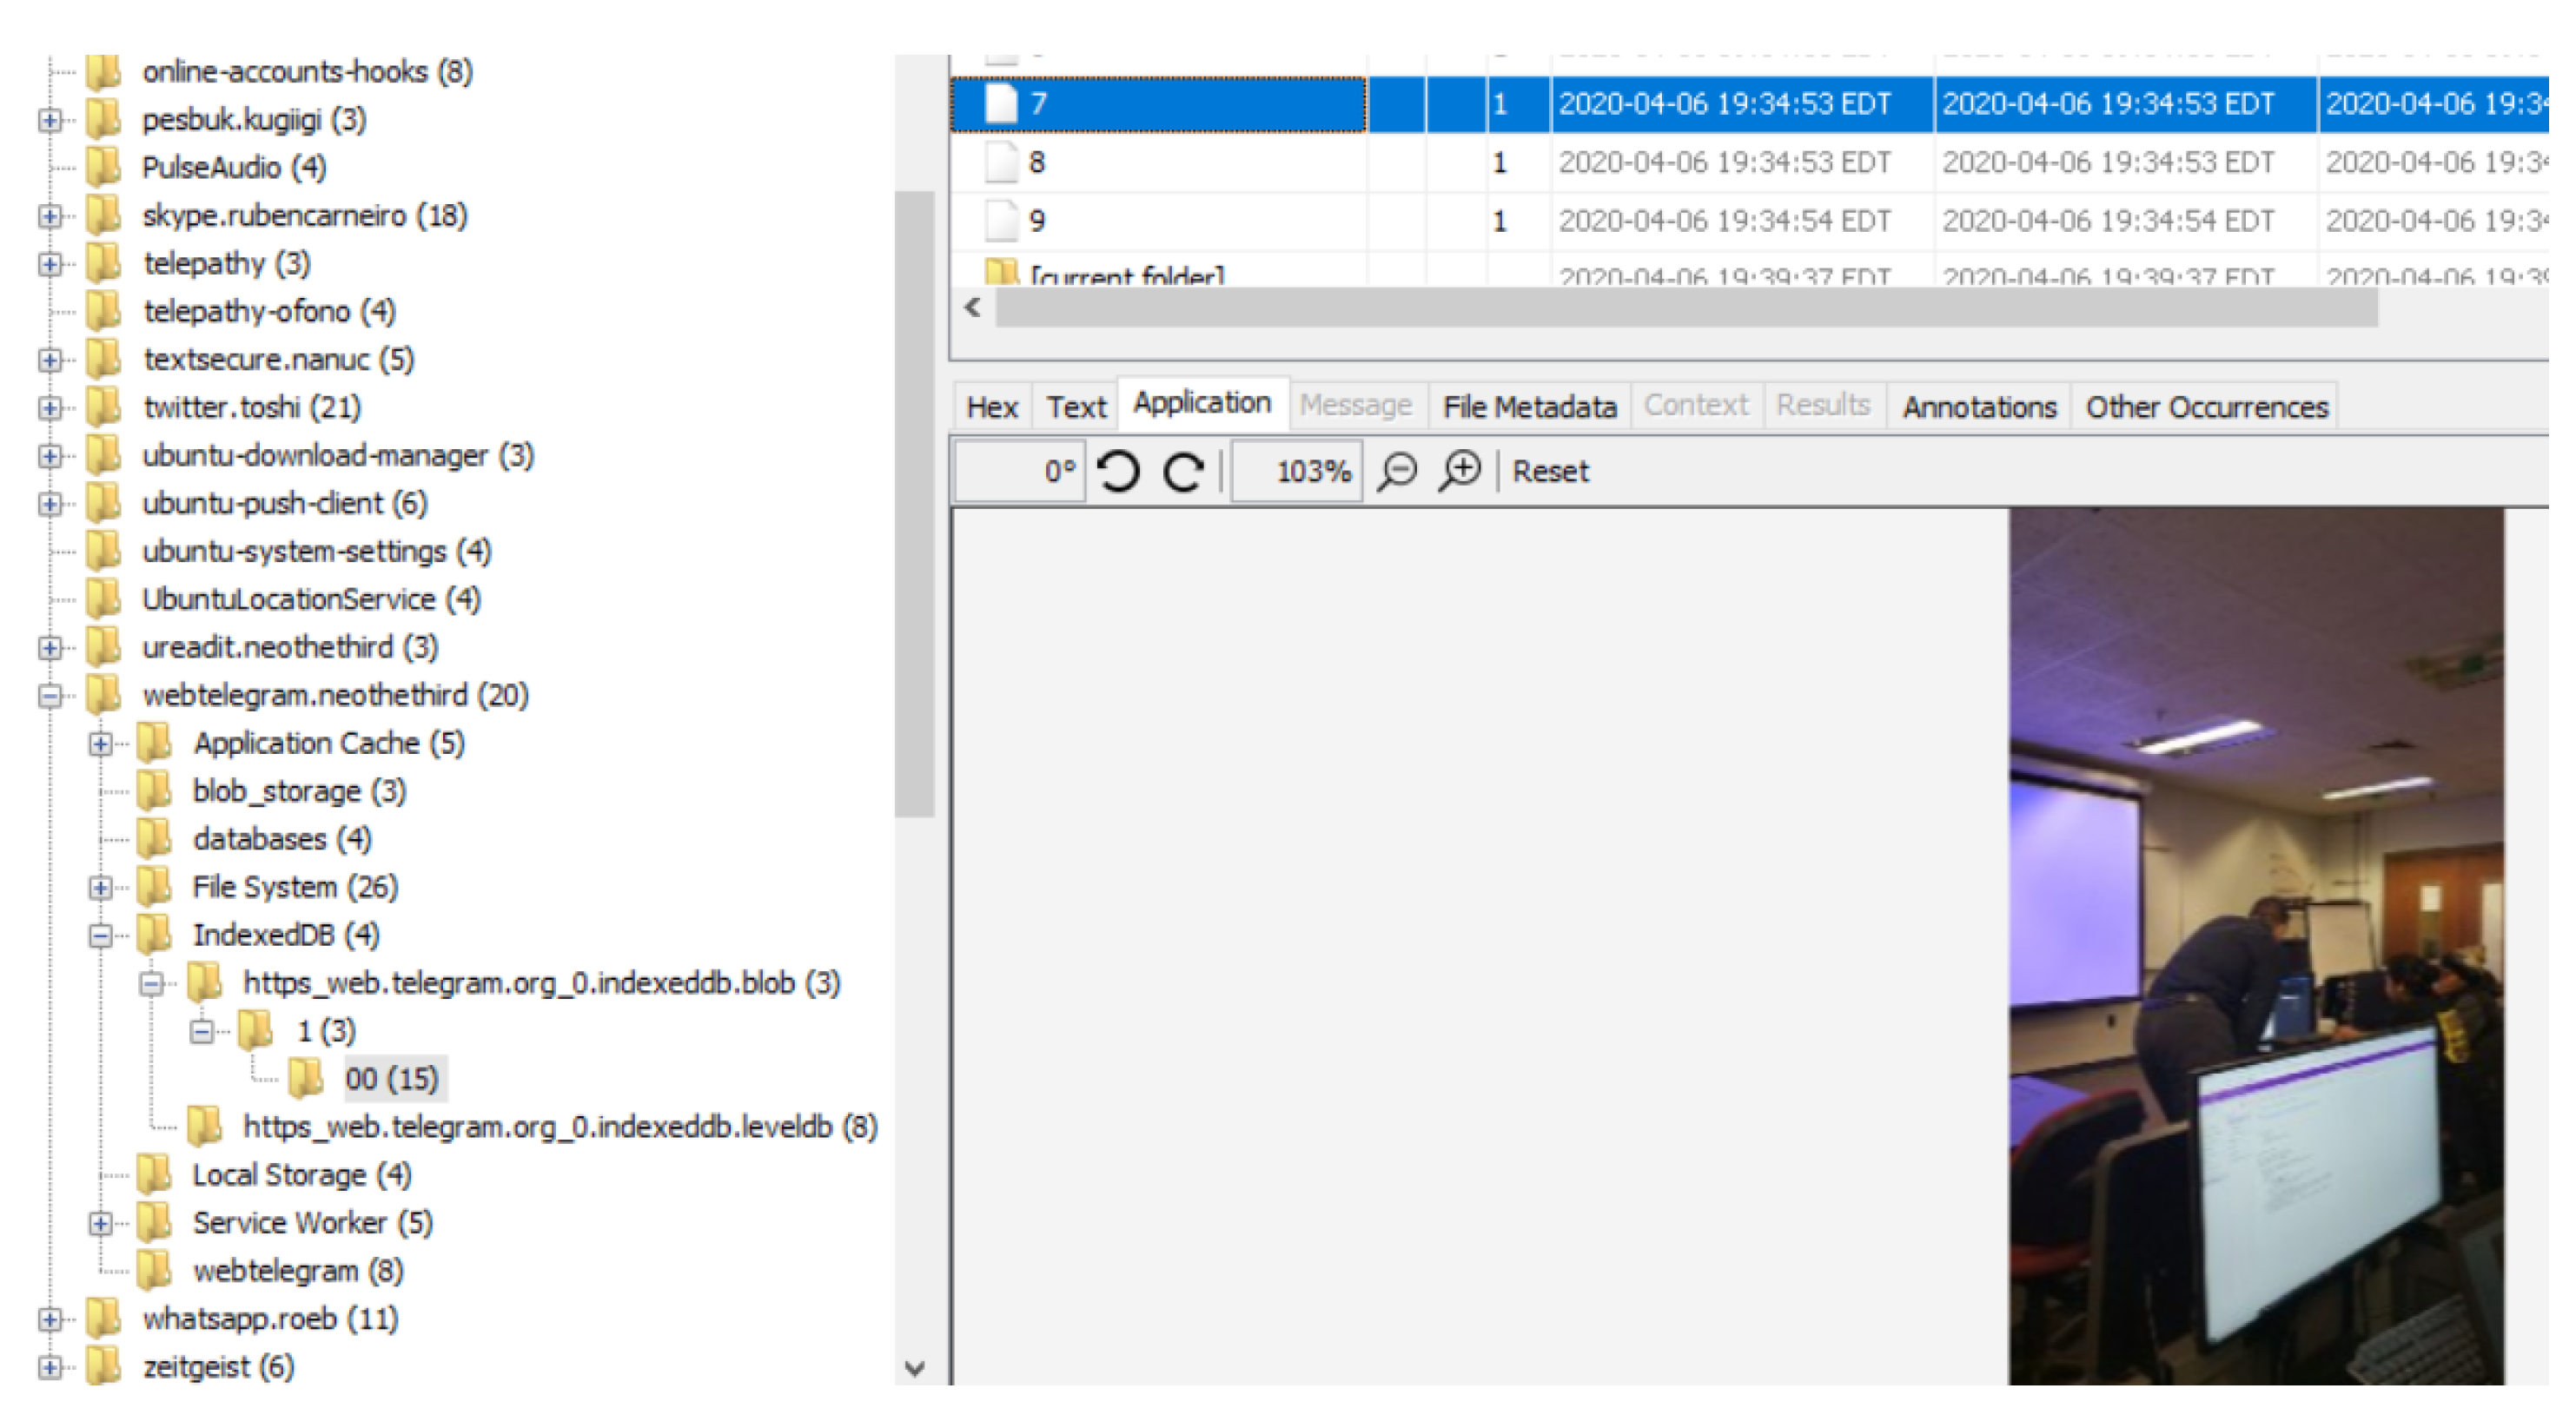Expand twitter.toshi folder node
This screenshot has width=2576, height=1428.
(x=50, y=408)
